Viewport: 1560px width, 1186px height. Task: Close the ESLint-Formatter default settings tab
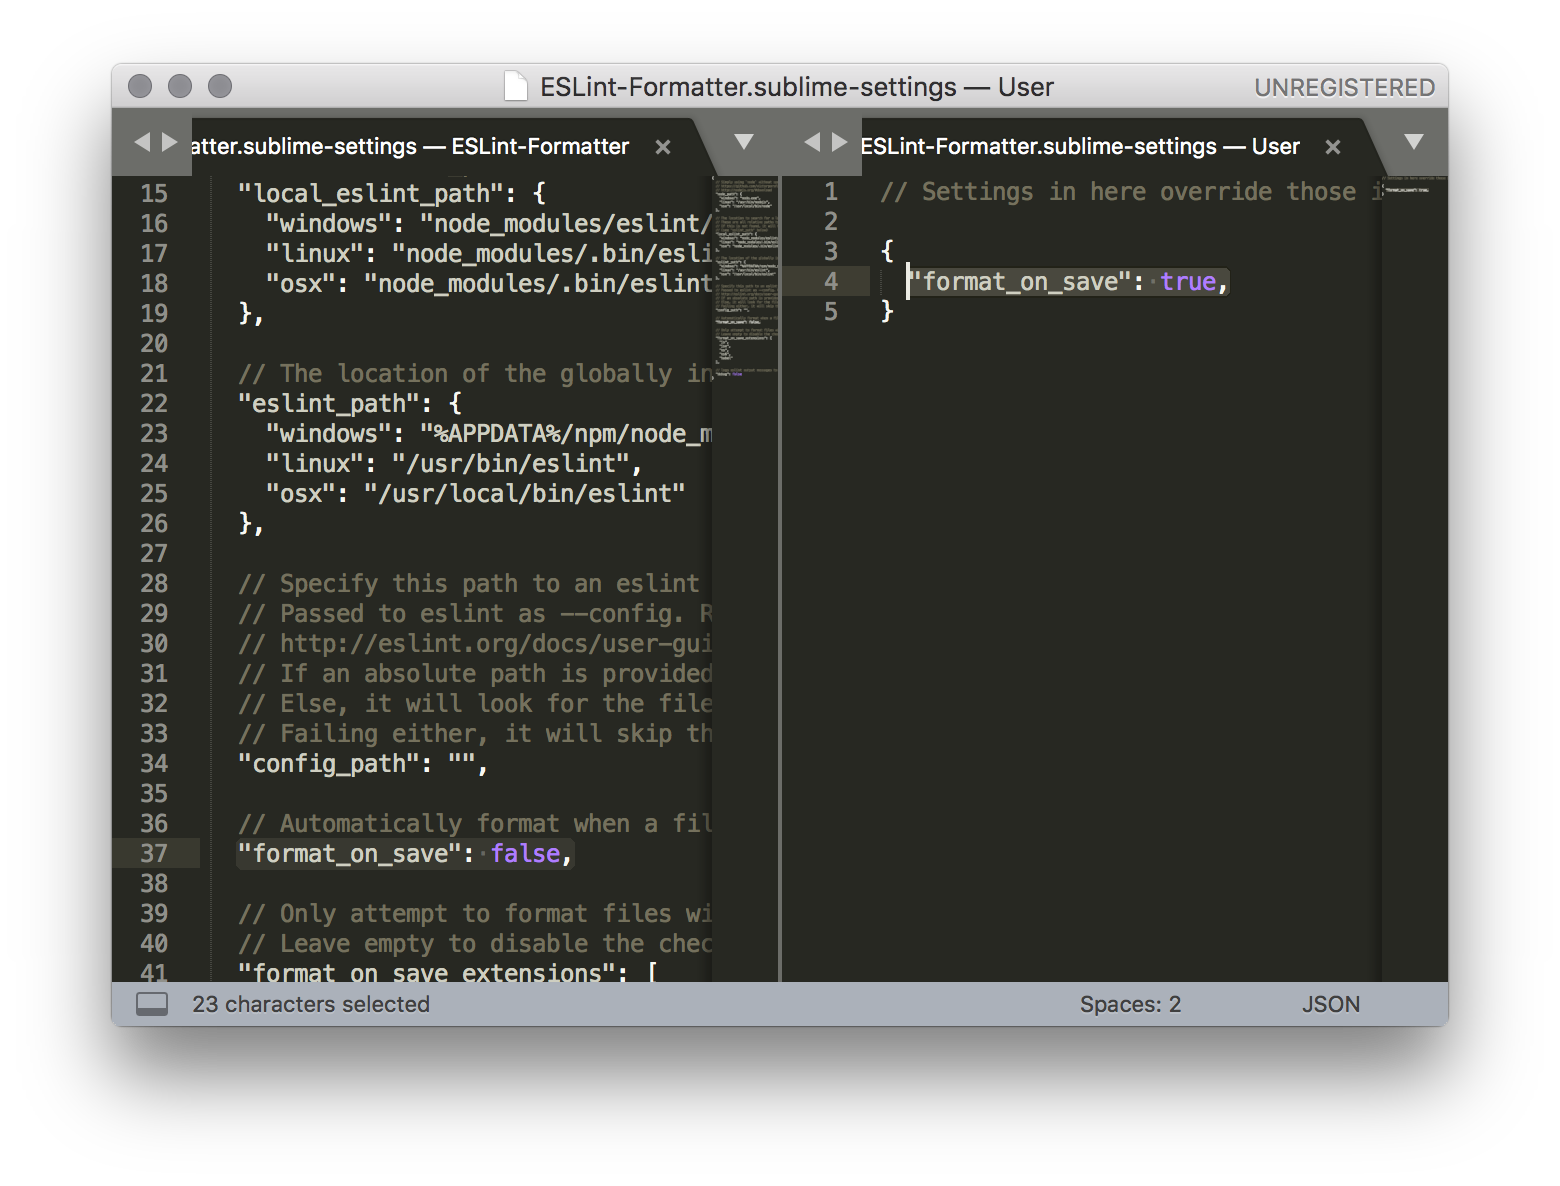click(662, 147)
